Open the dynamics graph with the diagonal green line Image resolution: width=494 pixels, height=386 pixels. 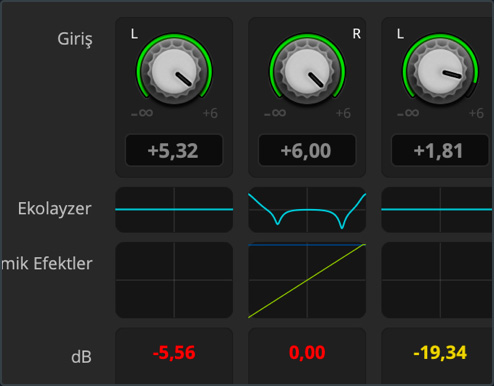click(x=307, y=280)
